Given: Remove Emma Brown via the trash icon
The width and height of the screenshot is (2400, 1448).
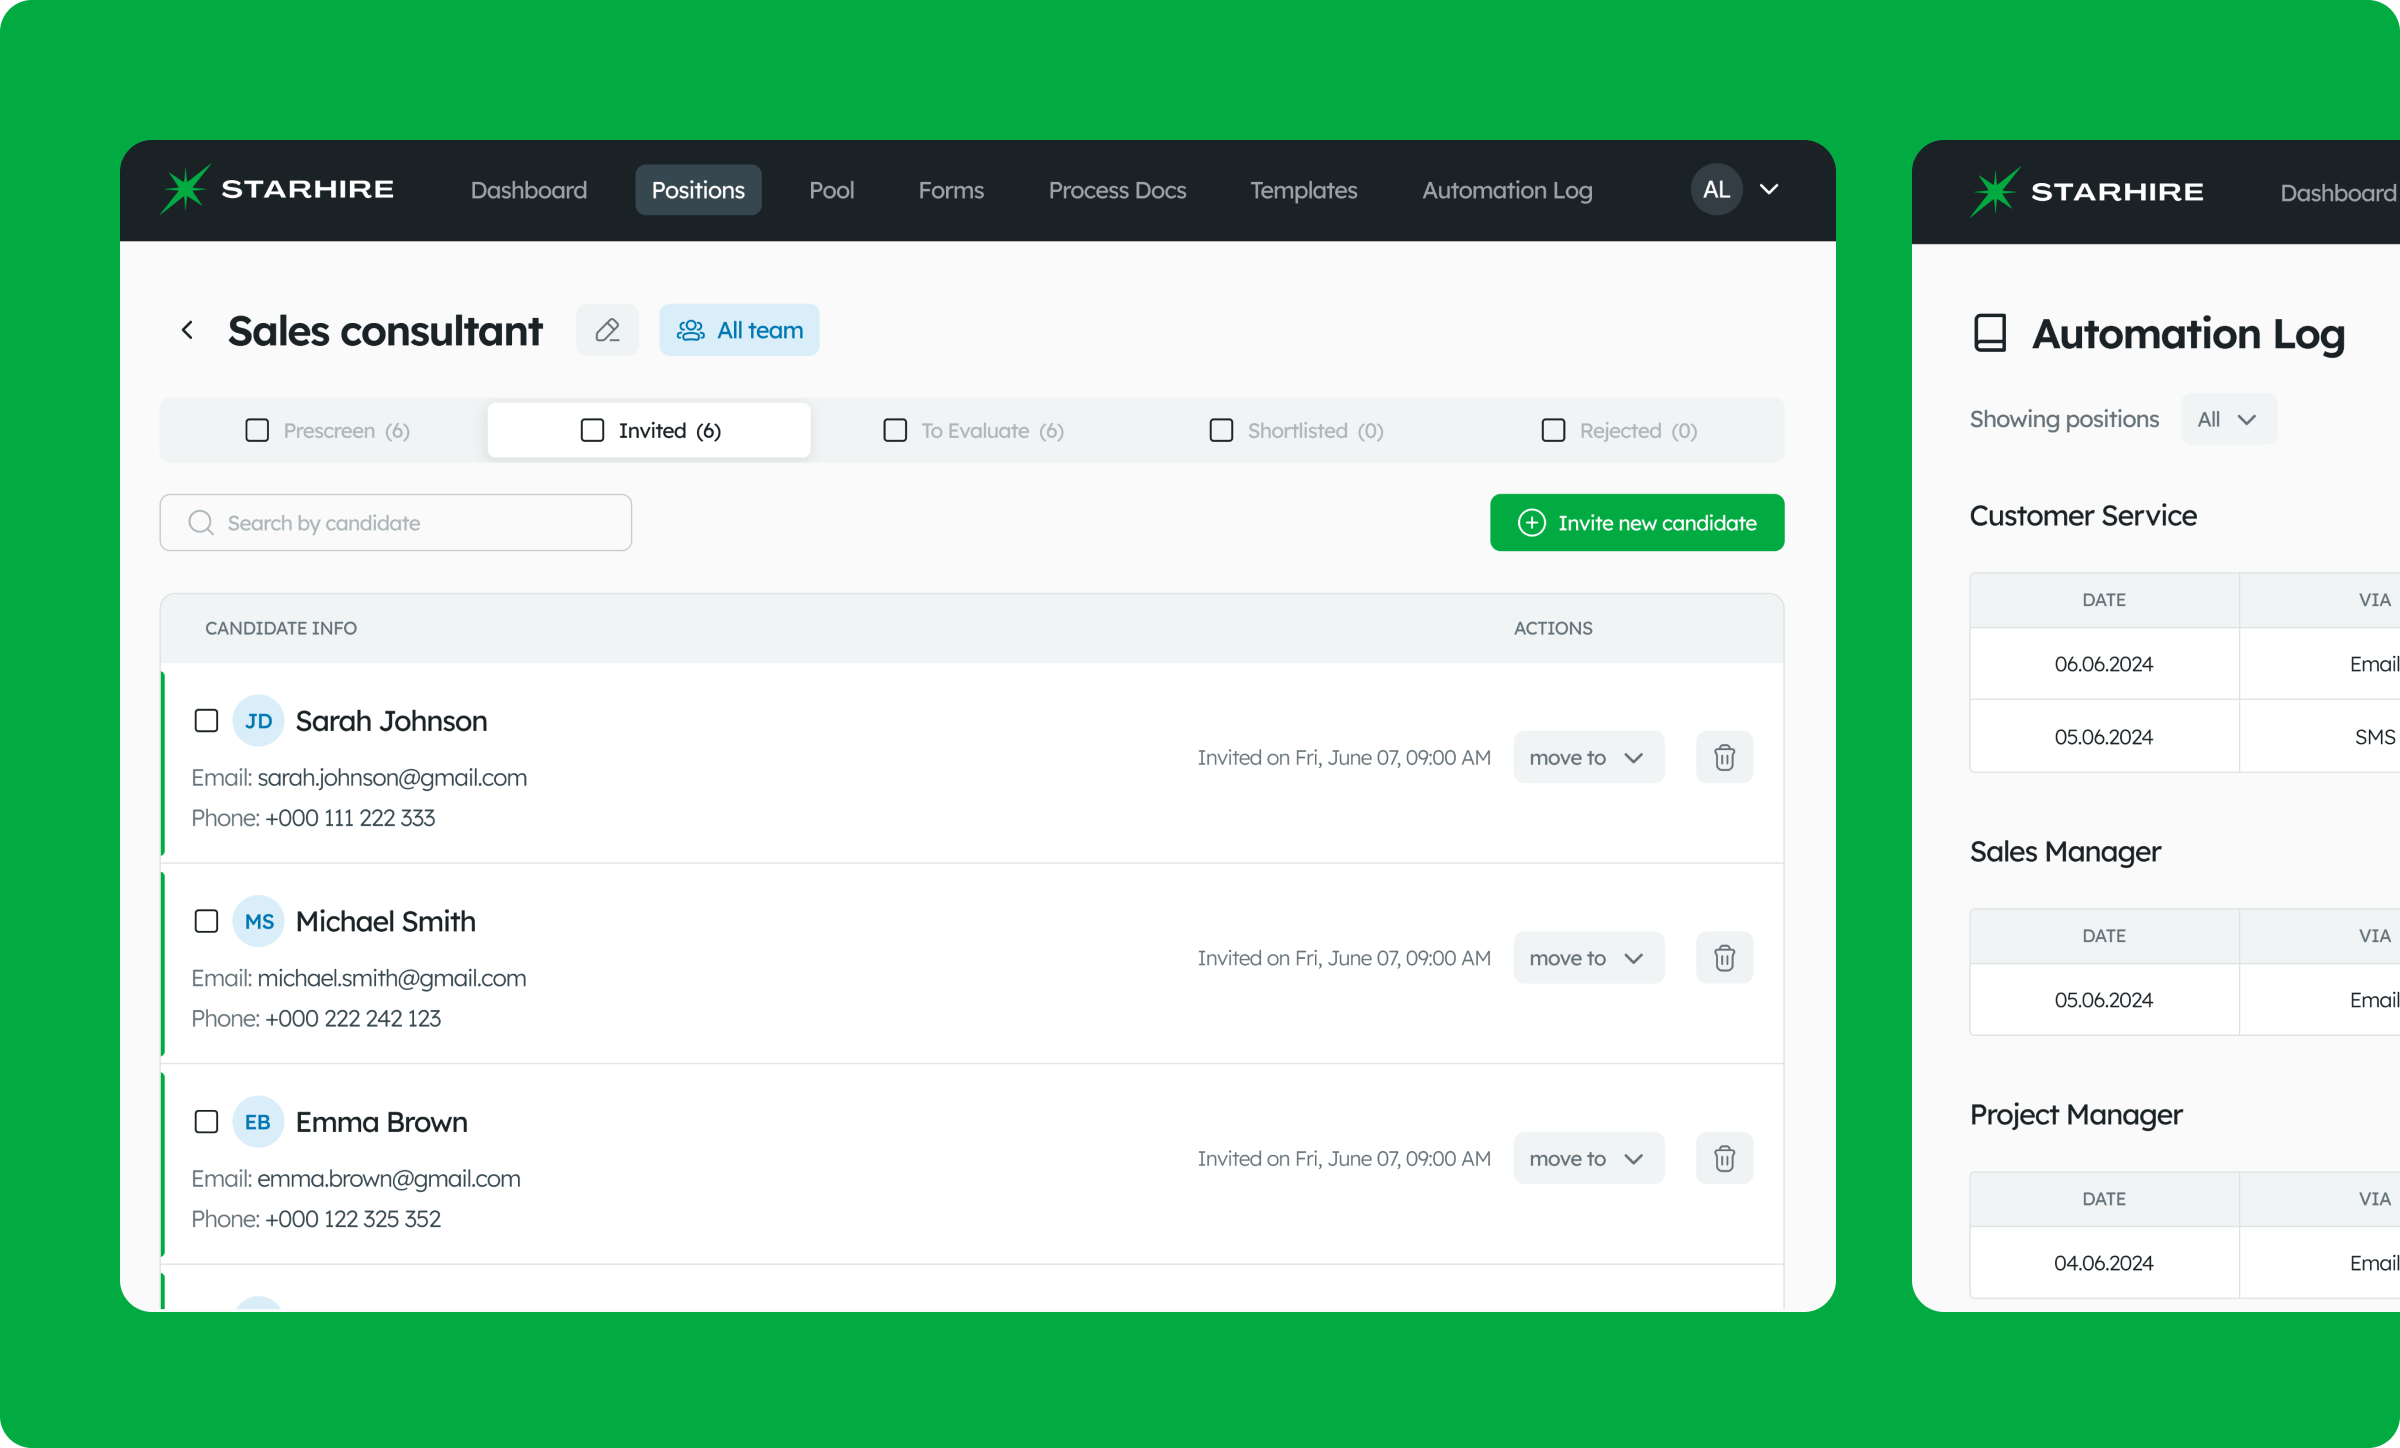Looking at the screenshot, I should pos(1724,1158).
